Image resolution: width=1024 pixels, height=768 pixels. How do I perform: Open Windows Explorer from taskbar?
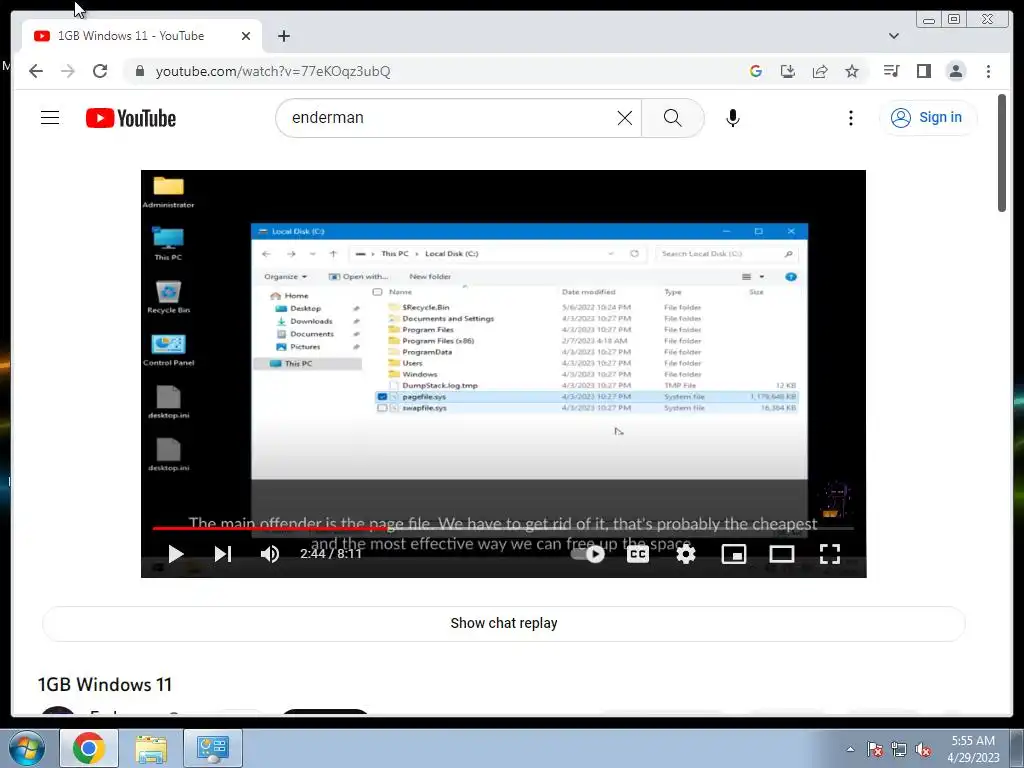(151, 748)
